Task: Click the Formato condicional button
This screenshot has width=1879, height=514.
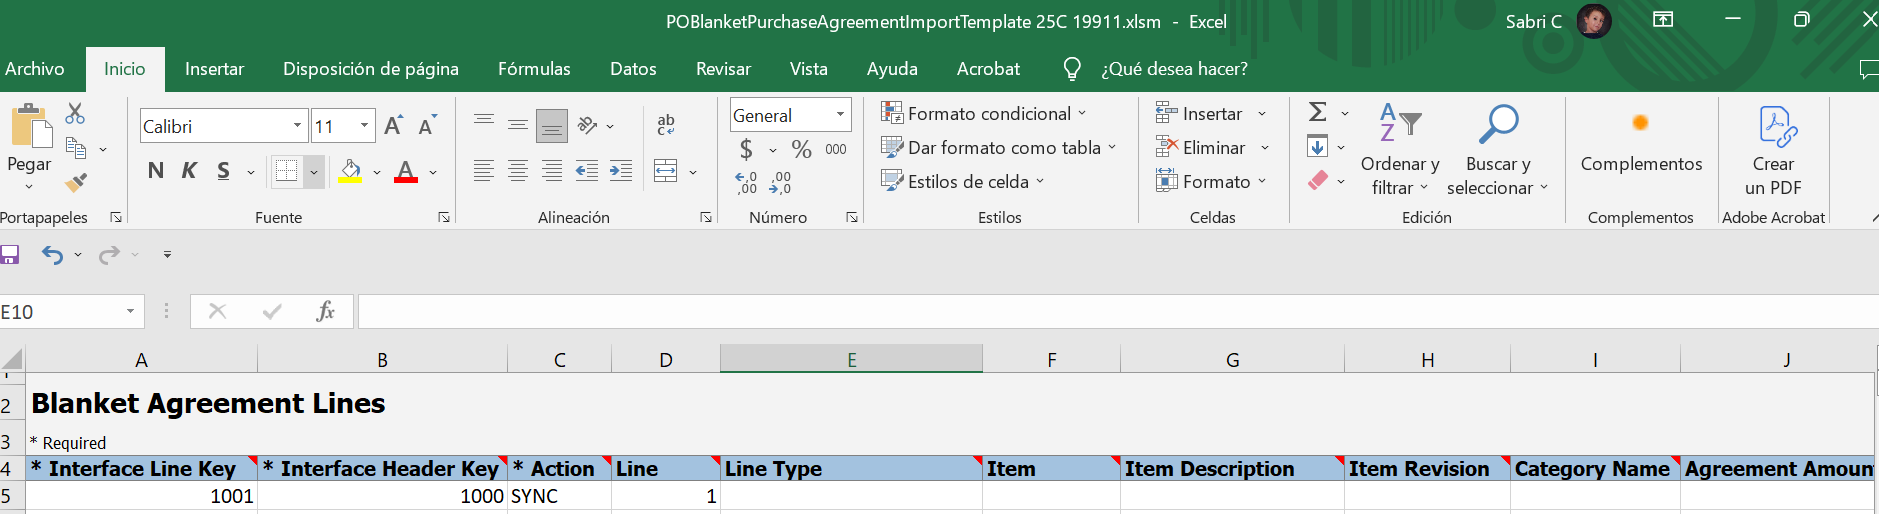Action: click(983, 114)
